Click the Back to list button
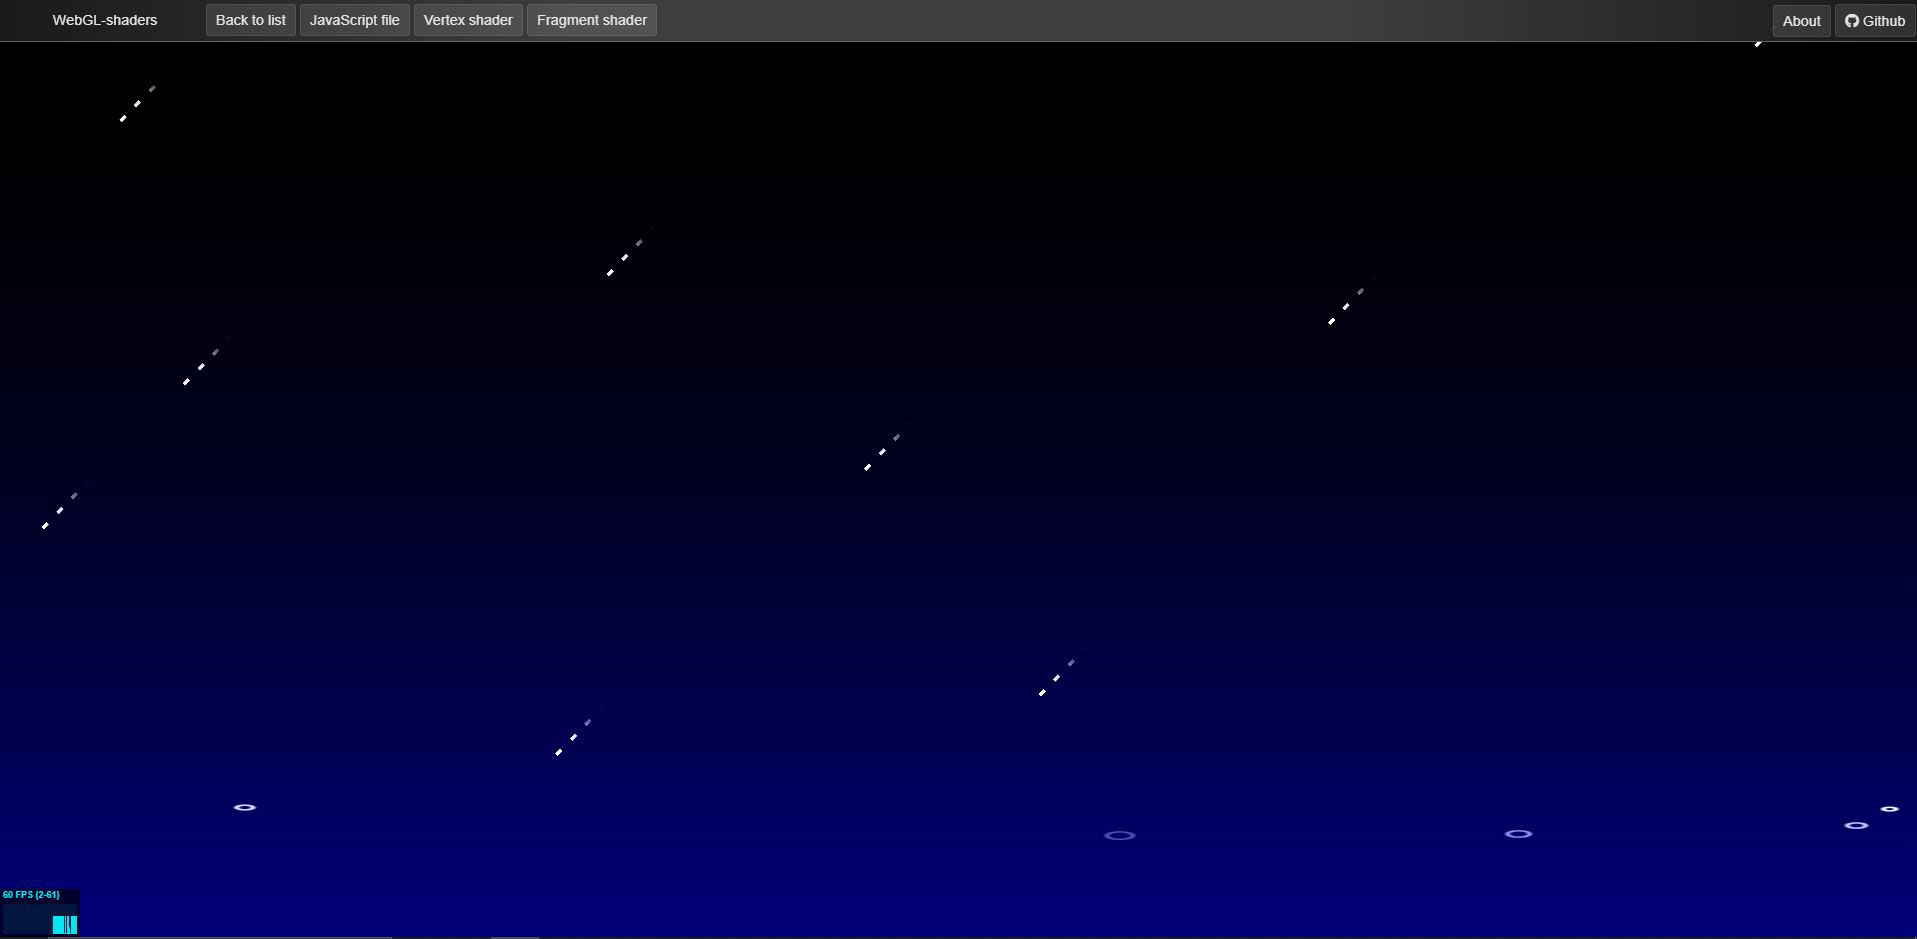The image size is (1917, 939). coord(251,20)
